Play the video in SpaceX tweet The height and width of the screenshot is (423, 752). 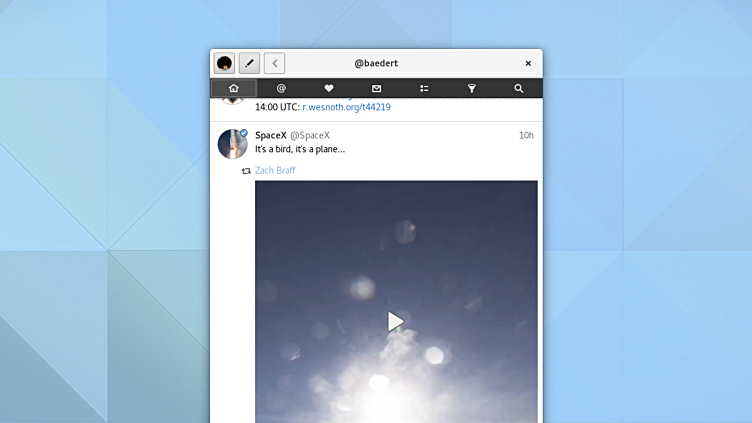(x=396, y=321)
